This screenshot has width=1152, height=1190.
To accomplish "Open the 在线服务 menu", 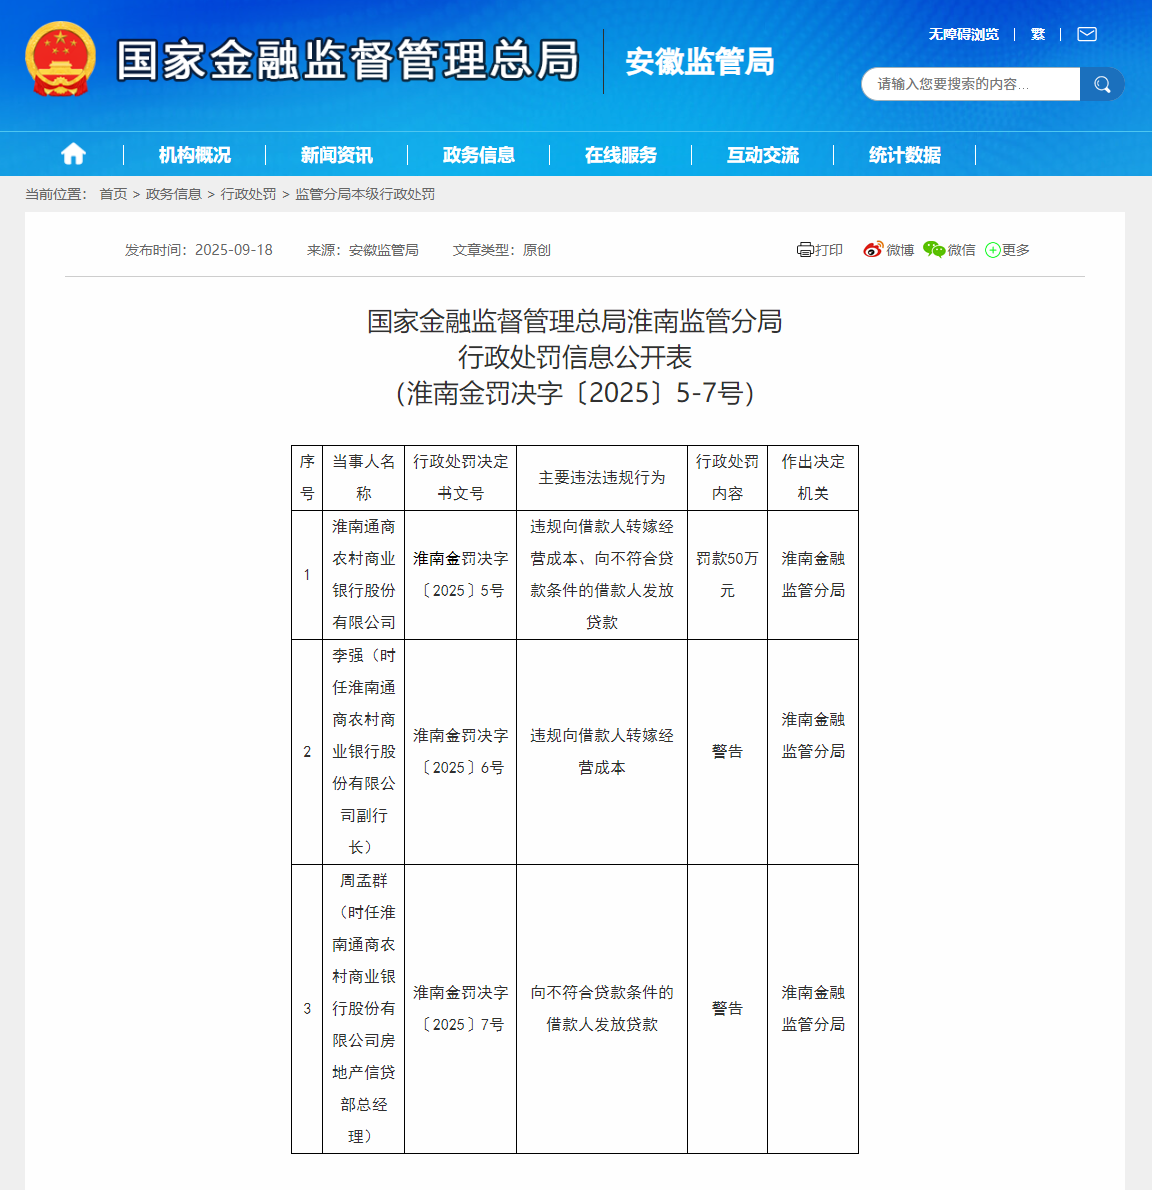I will pyautogui.click(x=620, y=154).
